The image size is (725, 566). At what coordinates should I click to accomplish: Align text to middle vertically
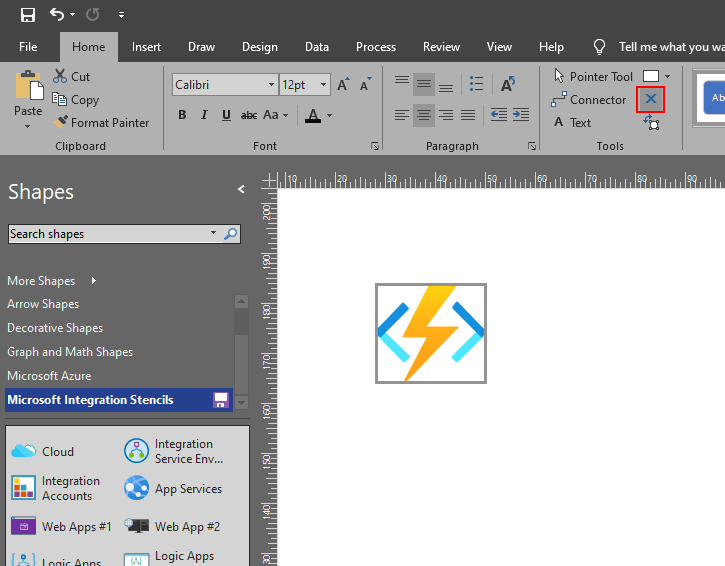(x=424, y=84)
